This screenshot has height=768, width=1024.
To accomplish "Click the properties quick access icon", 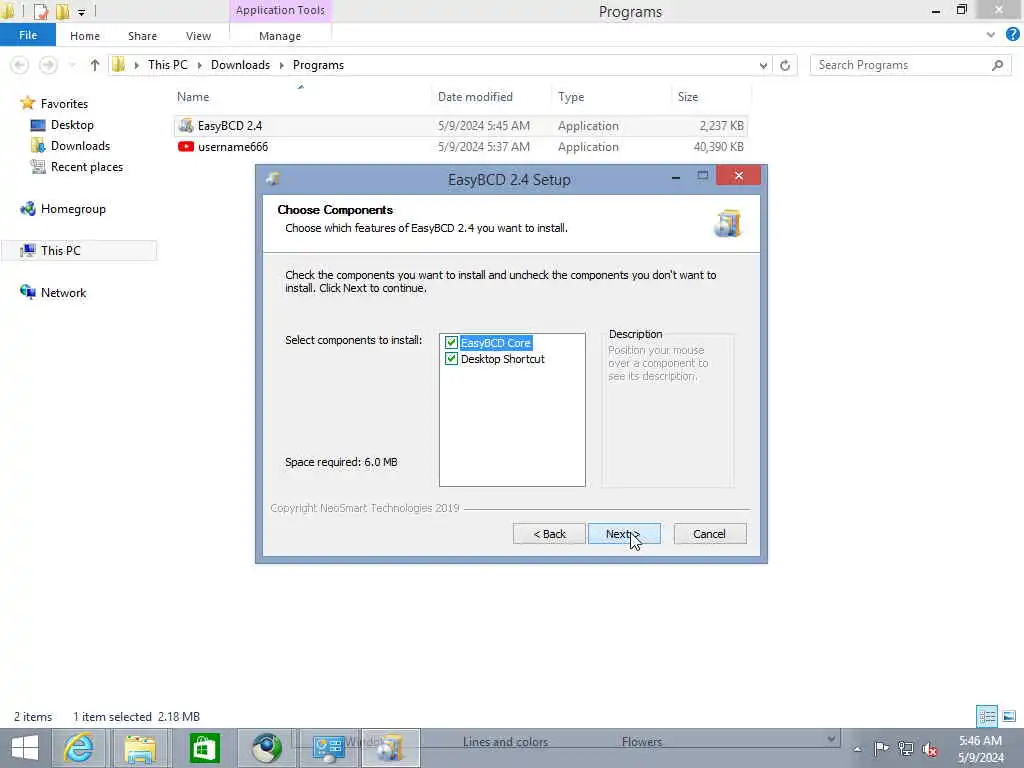I will point(41,11).
